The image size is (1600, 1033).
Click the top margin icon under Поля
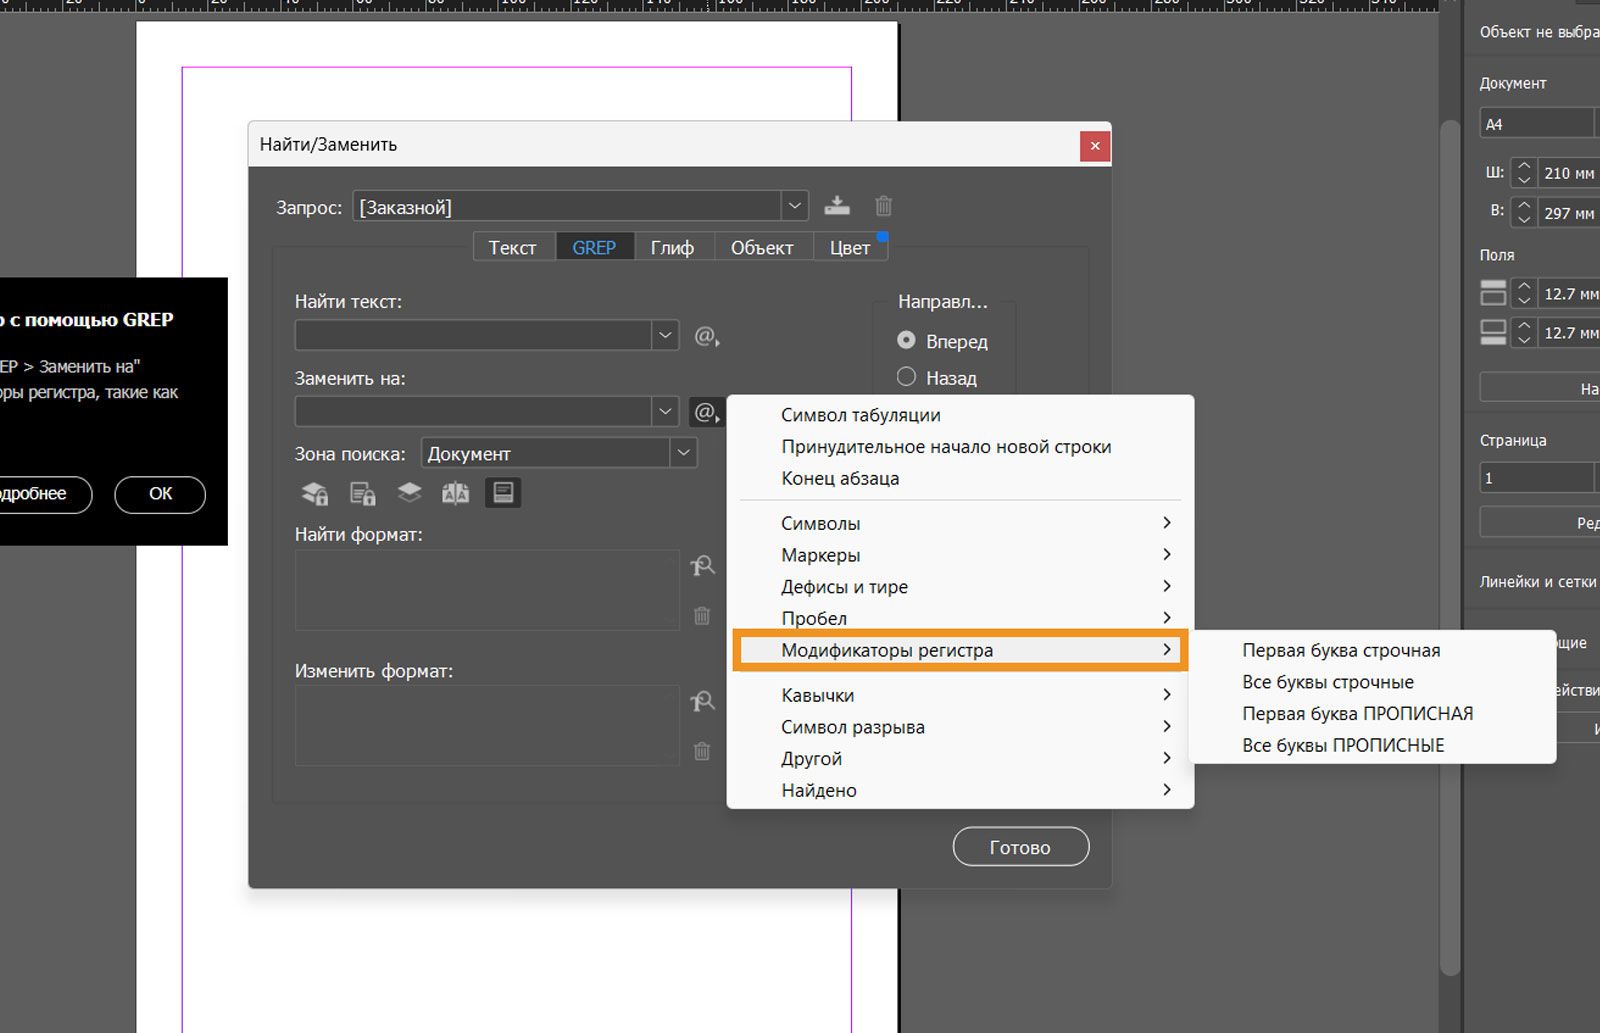click(1493, 293)
